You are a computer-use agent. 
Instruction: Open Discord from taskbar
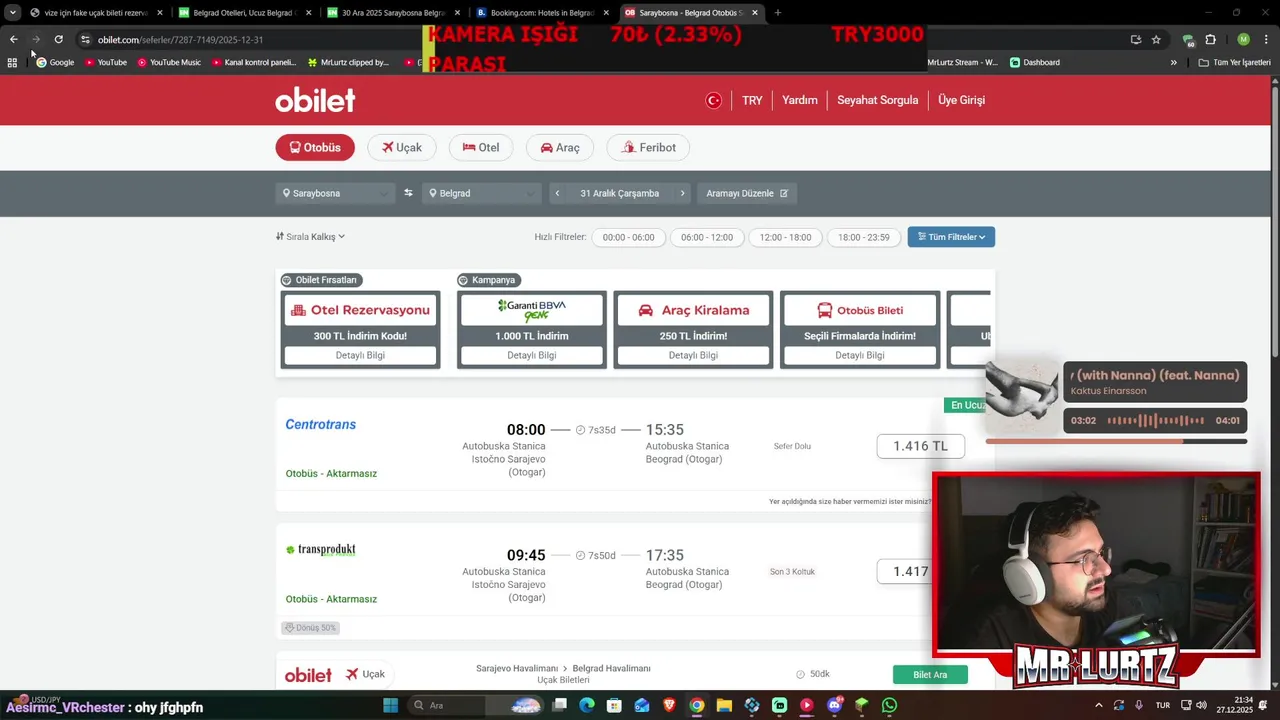(x=835, y=705)
